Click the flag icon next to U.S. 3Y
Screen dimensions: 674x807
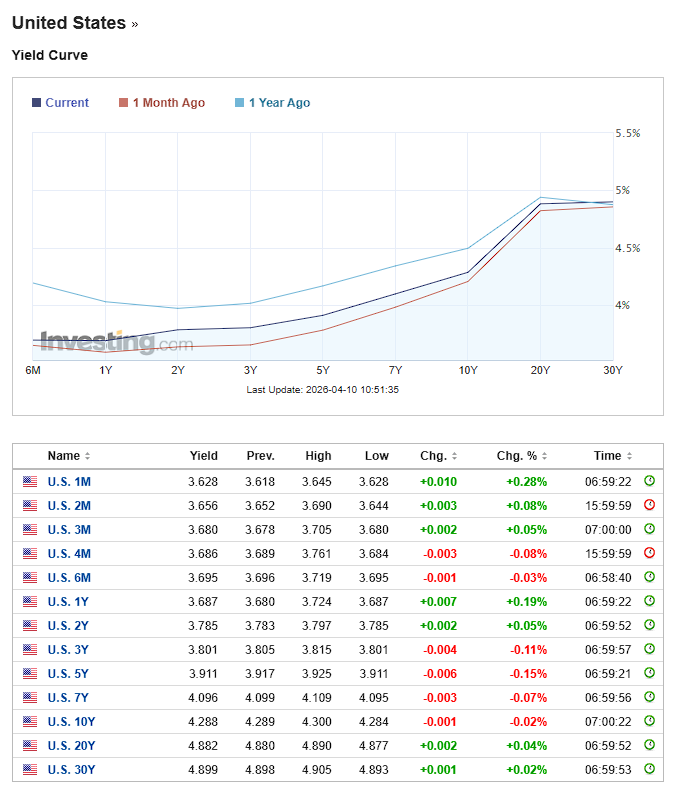click(30, 650)
